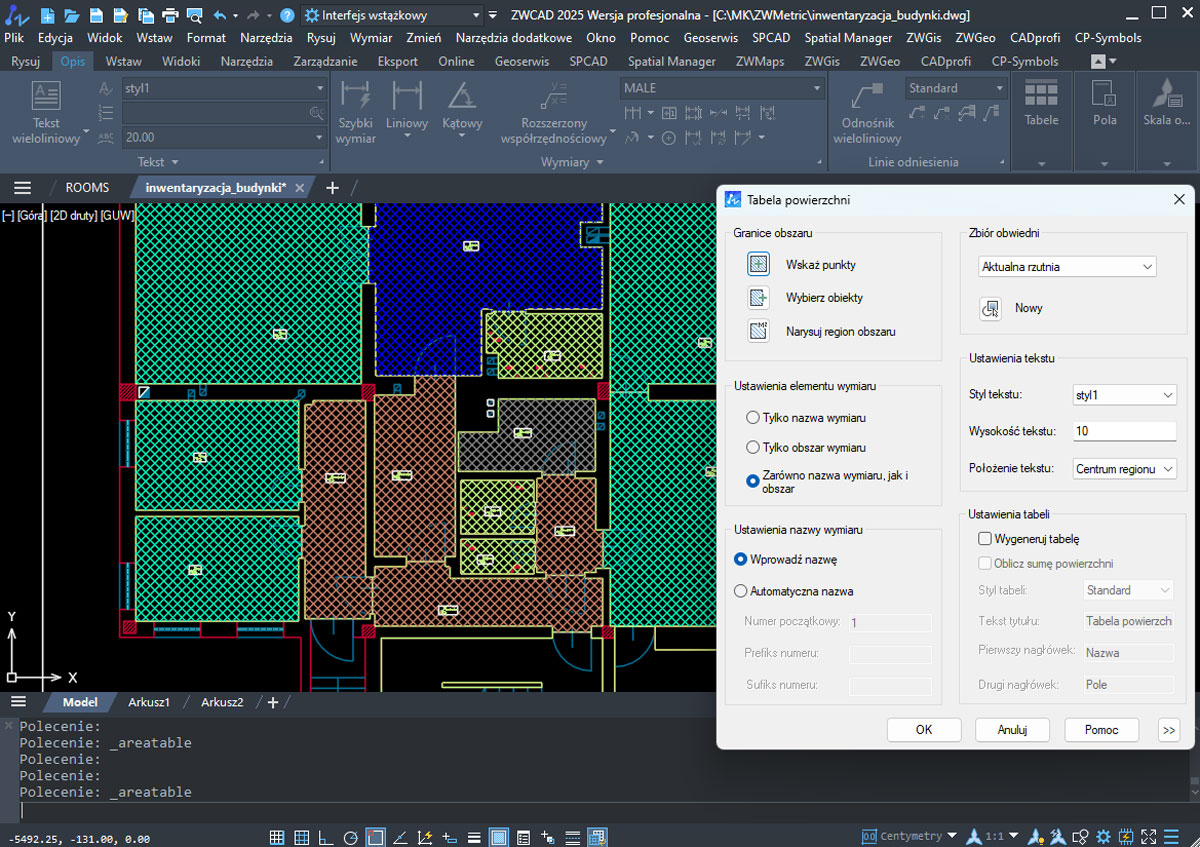Open the Plik menu
This screenshot has height=847, width=1200.
(15, 38)
